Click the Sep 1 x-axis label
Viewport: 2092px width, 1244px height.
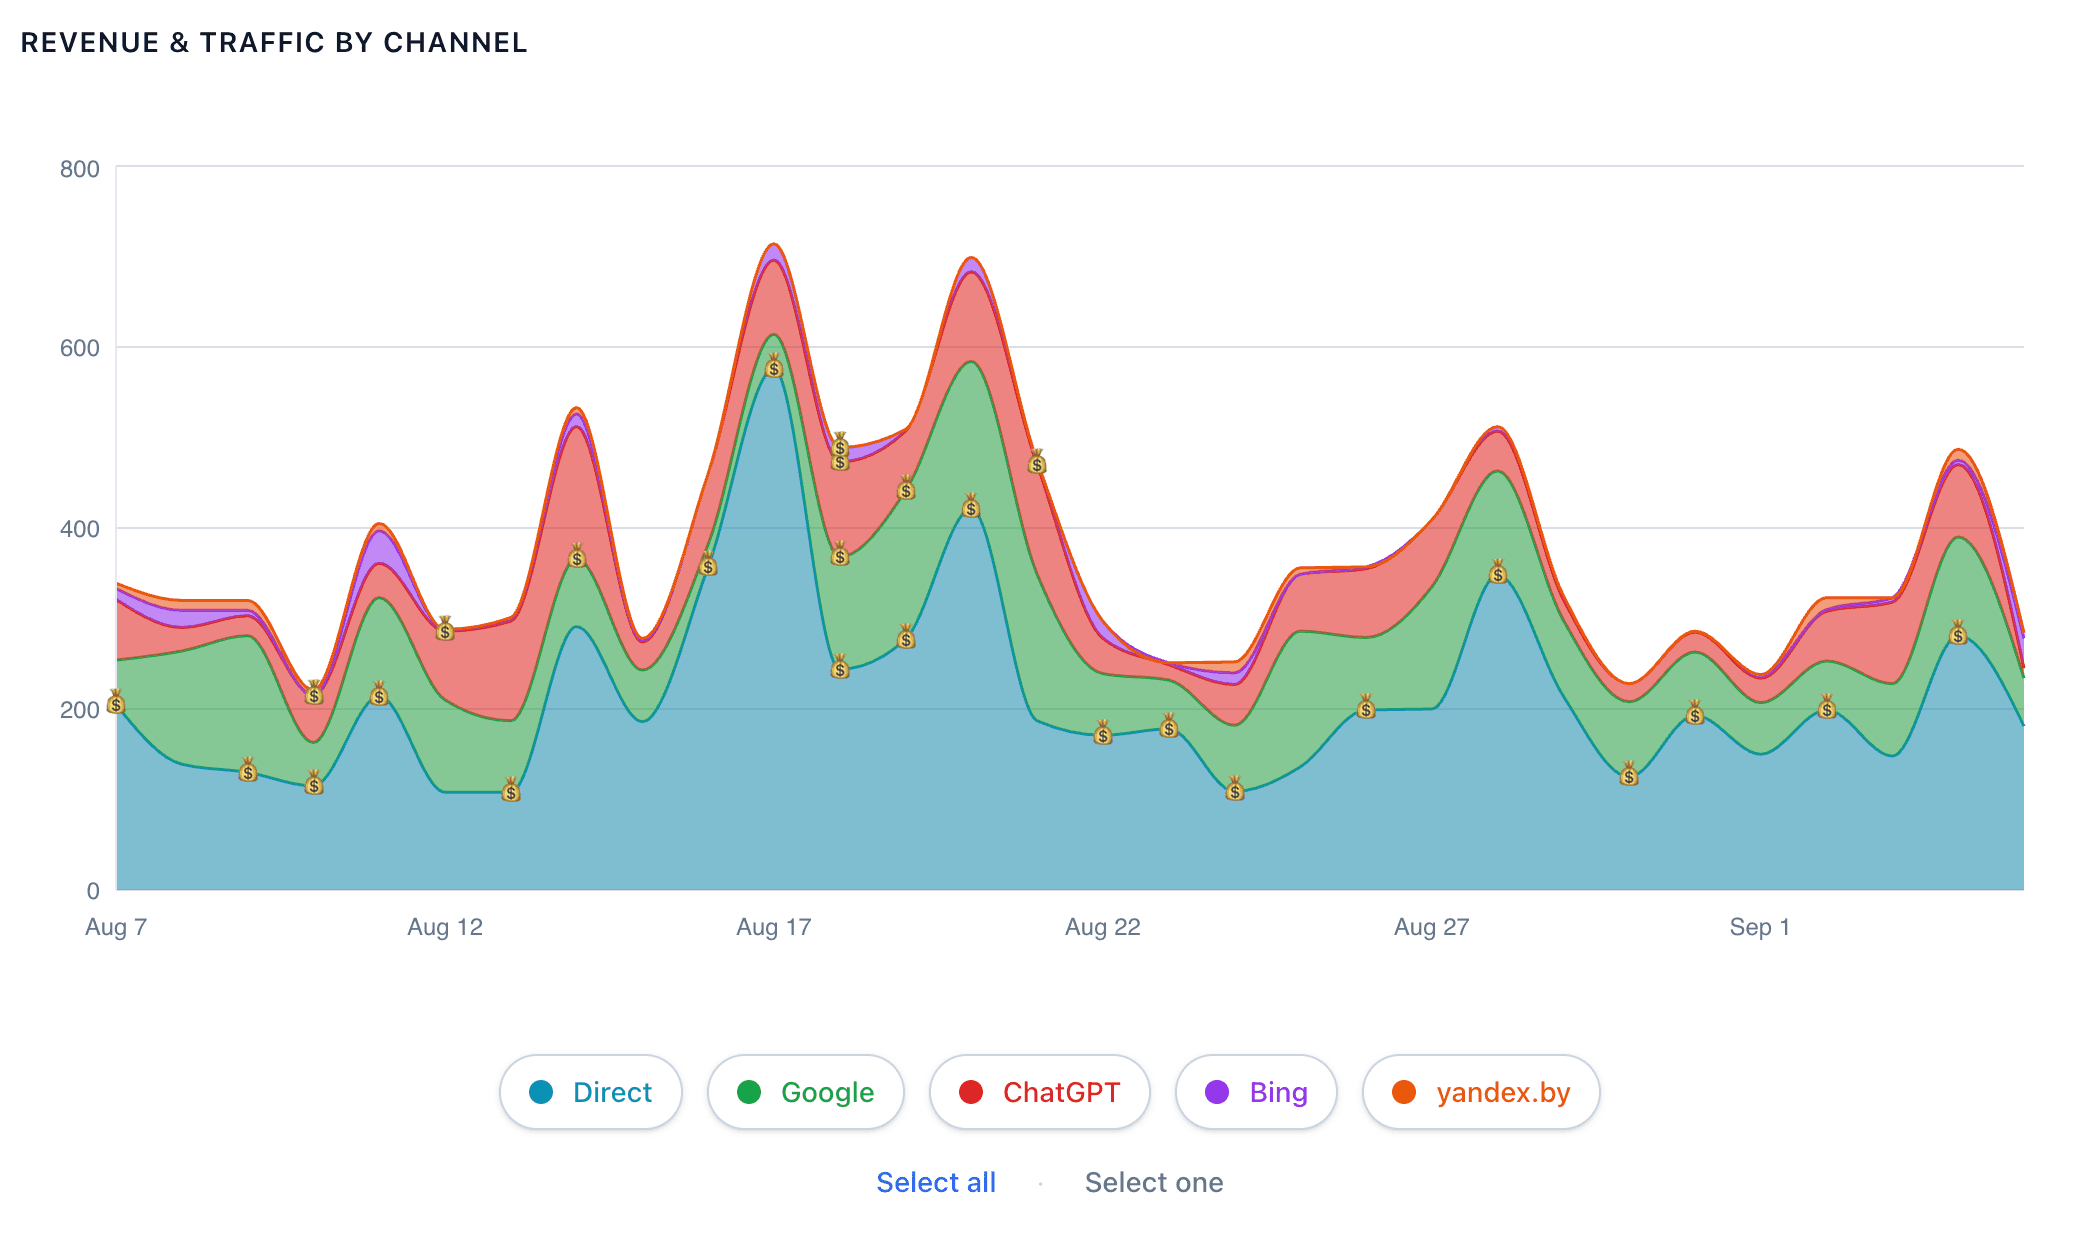click(x=1760, y=927)
